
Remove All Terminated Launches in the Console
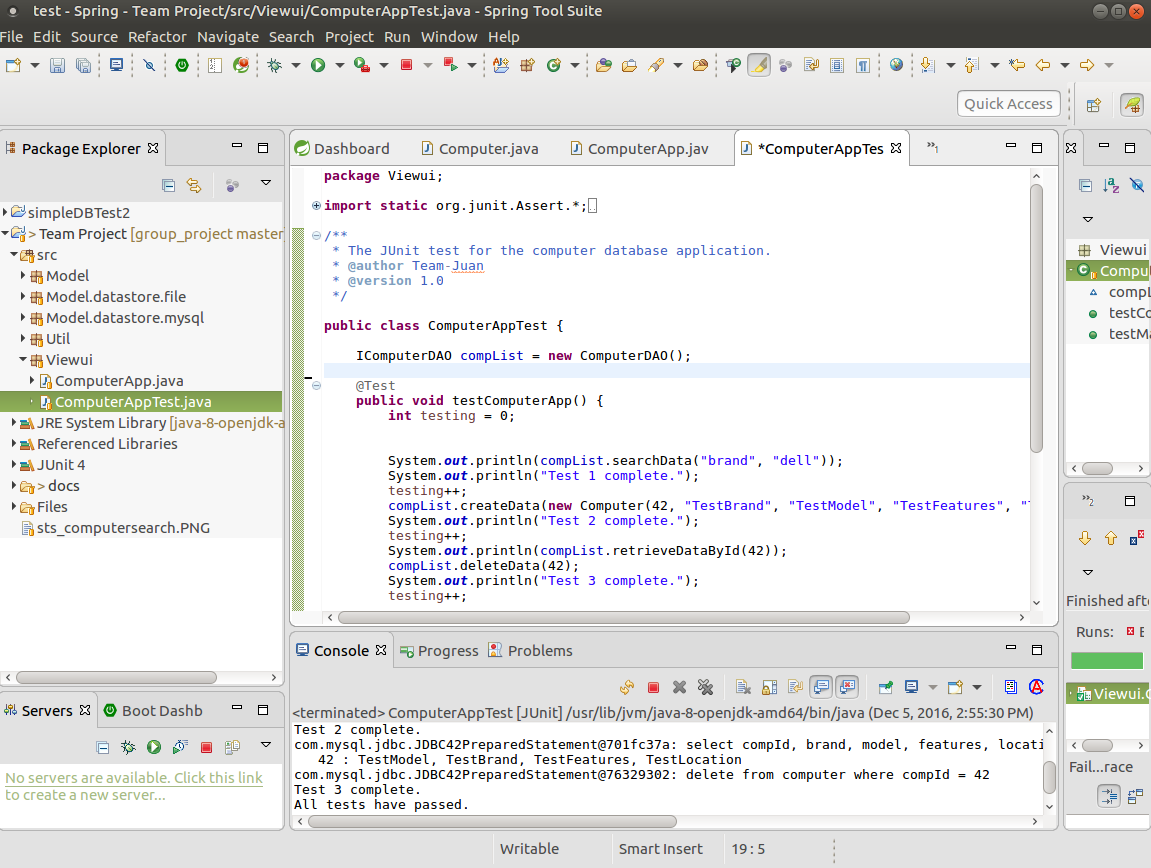(705, 687)
